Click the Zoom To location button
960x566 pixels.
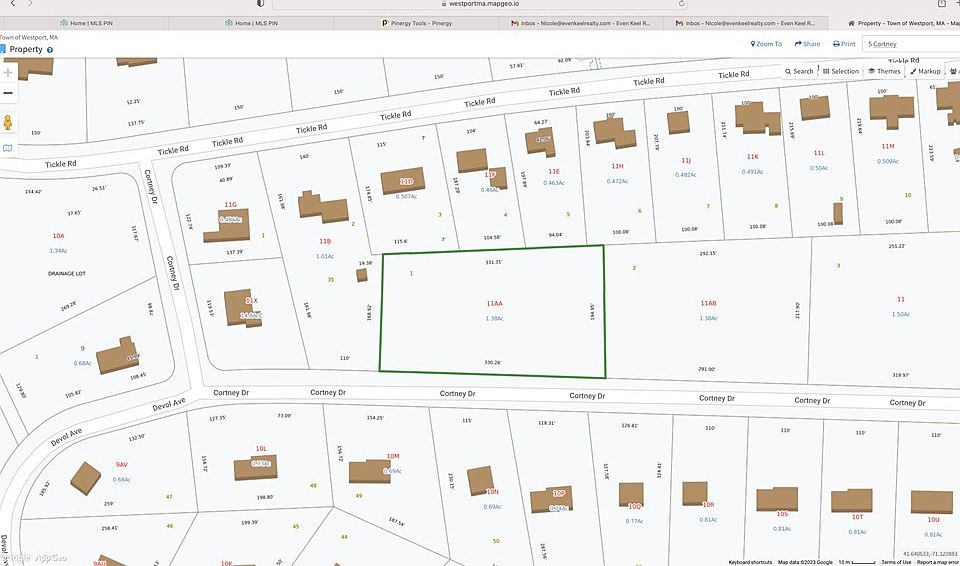pyautogui.click(x=767, y=44)
